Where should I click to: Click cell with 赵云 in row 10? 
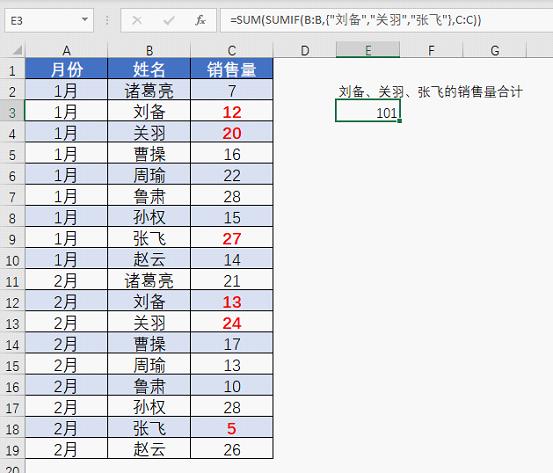149,259
